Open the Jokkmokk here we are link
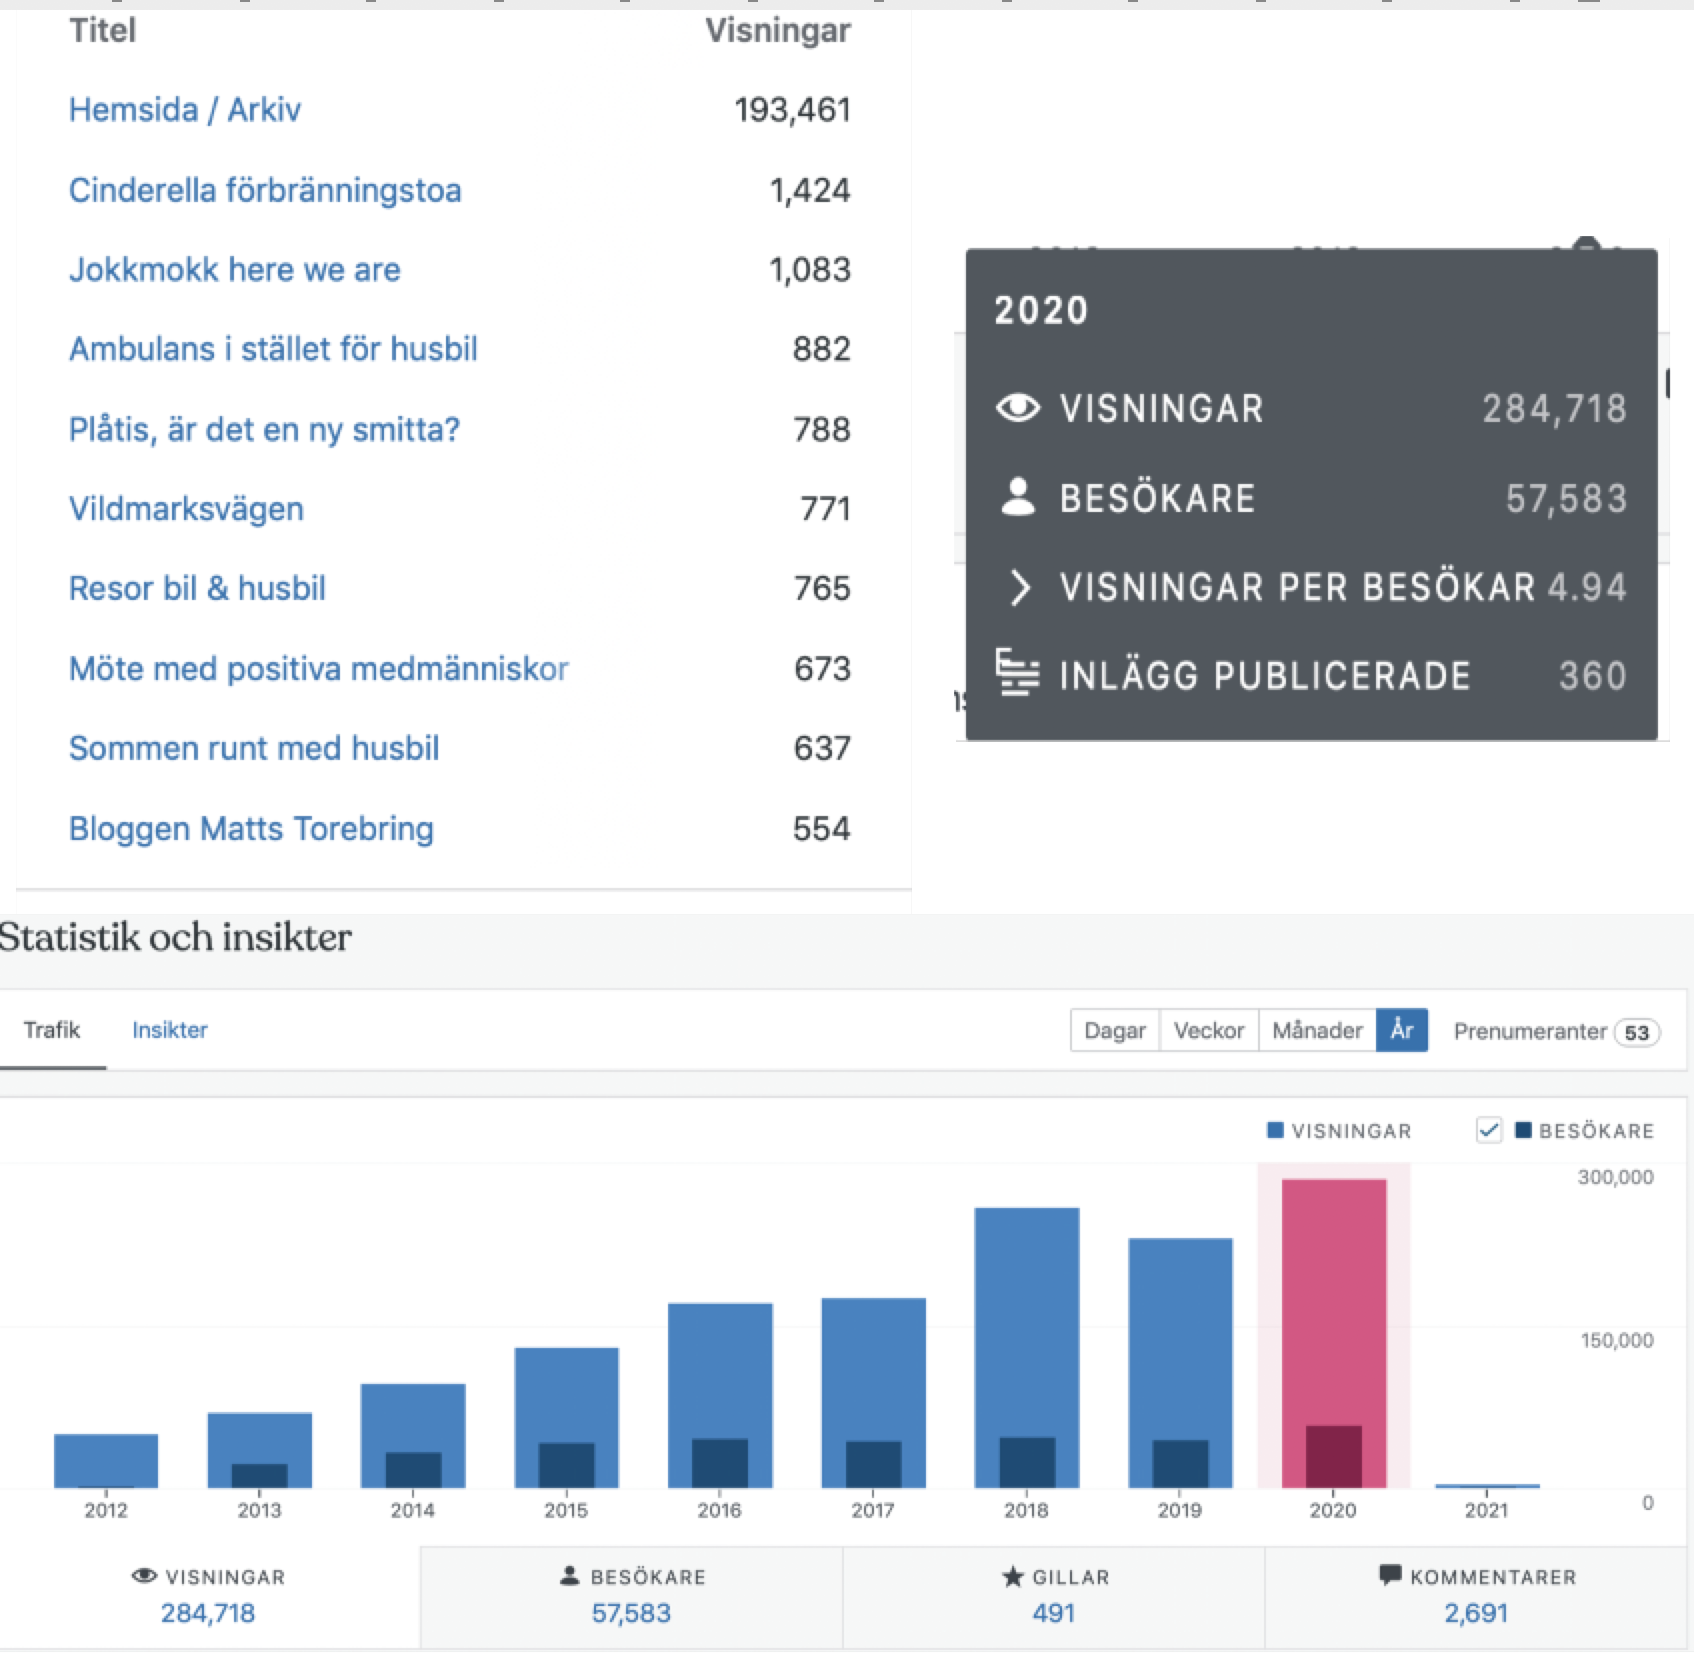1694x1656 pixels. point(234,270)
